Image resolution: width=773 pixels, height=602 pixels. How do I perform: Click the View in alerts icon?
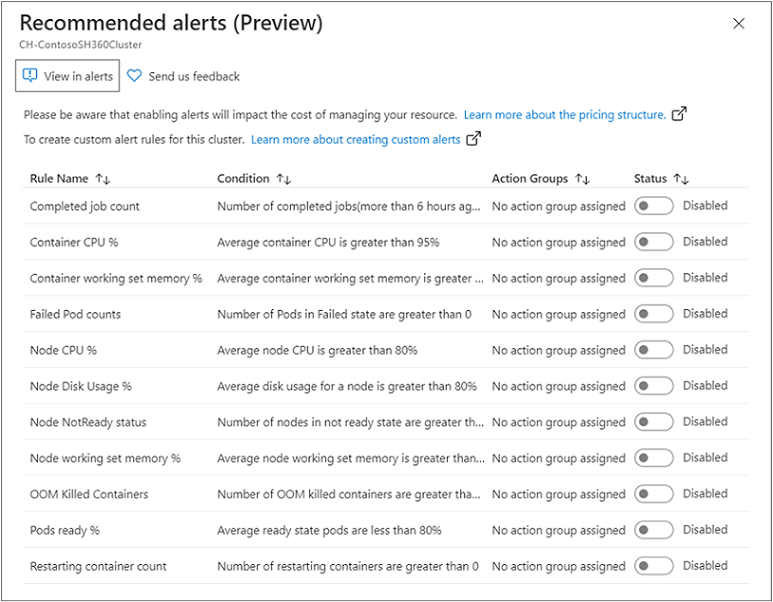click(30, 76)
